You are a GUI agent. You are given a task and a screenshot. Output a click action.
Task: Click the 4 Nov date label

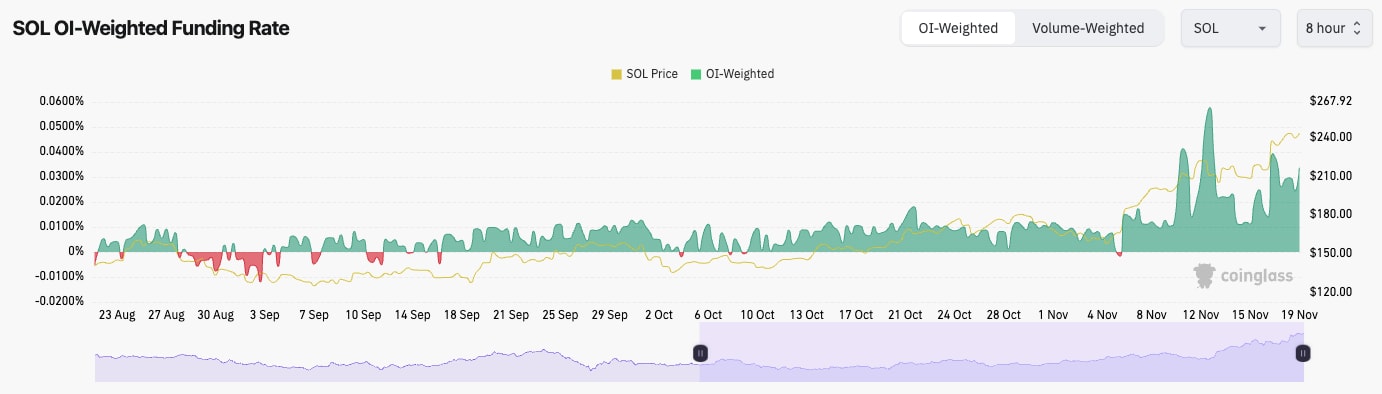click(1102, 314)
